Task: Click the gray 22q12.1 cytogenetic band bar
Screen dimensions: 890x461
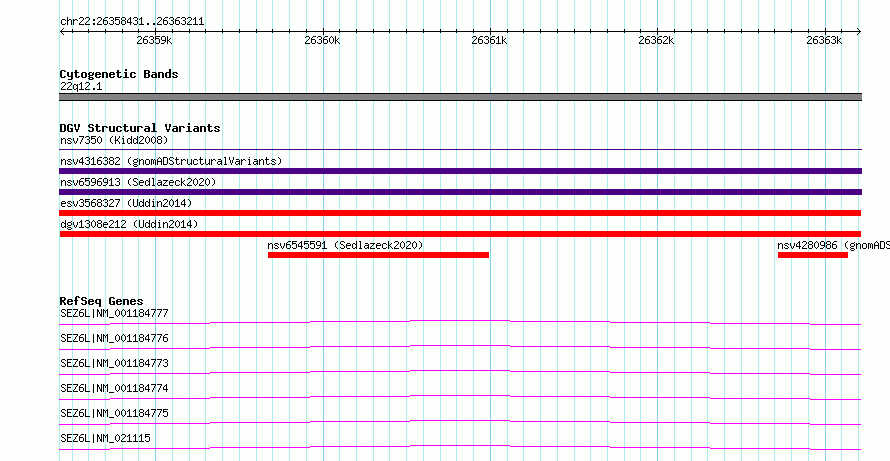Action: coord(460,97)
